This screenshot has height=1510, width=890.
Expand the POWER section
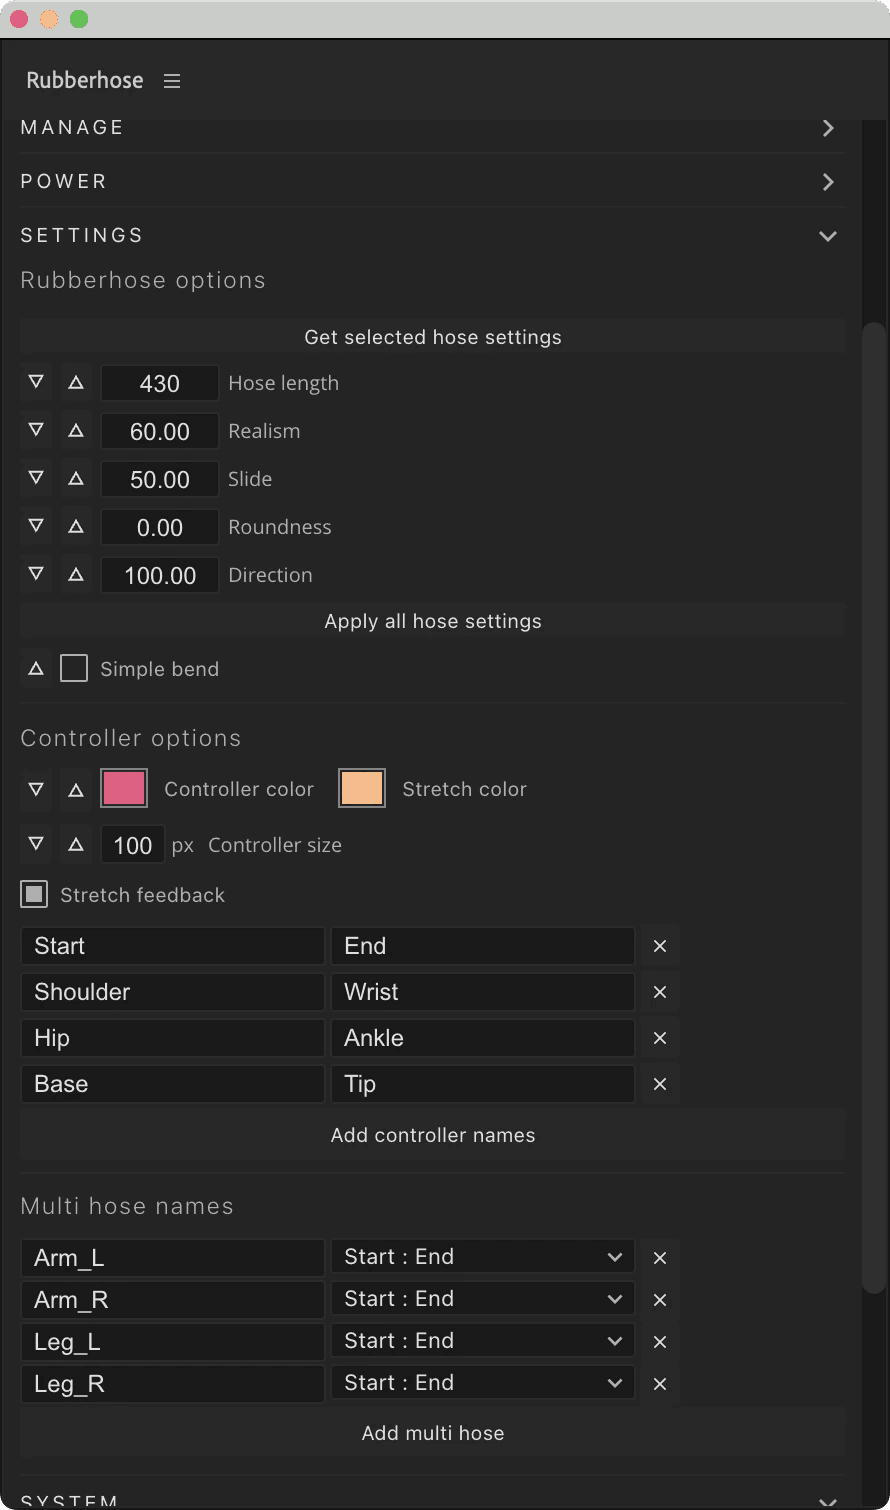click(828, 182)
